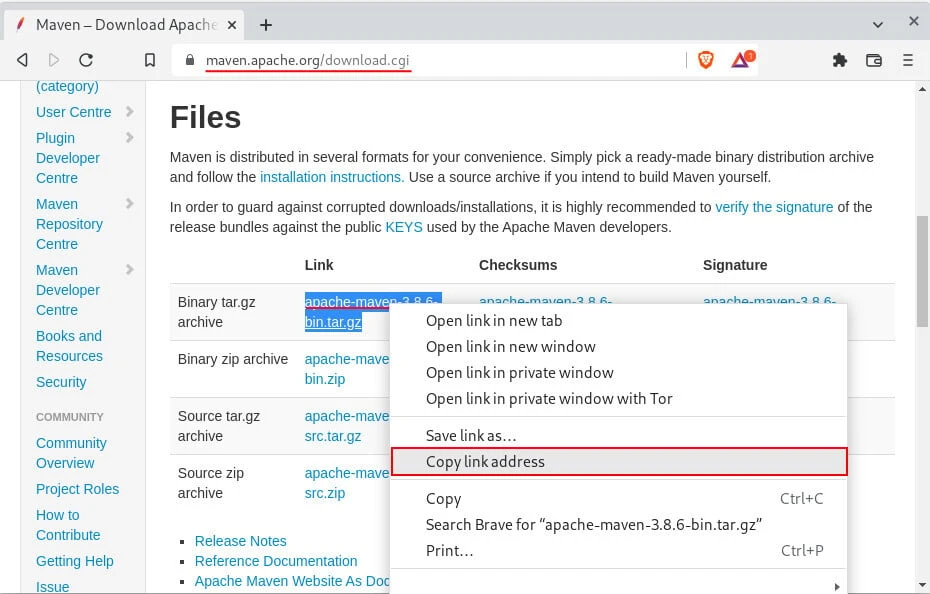Click the "installation instructions" link
This screenshot has width=930, height=594.
(332, 177)
